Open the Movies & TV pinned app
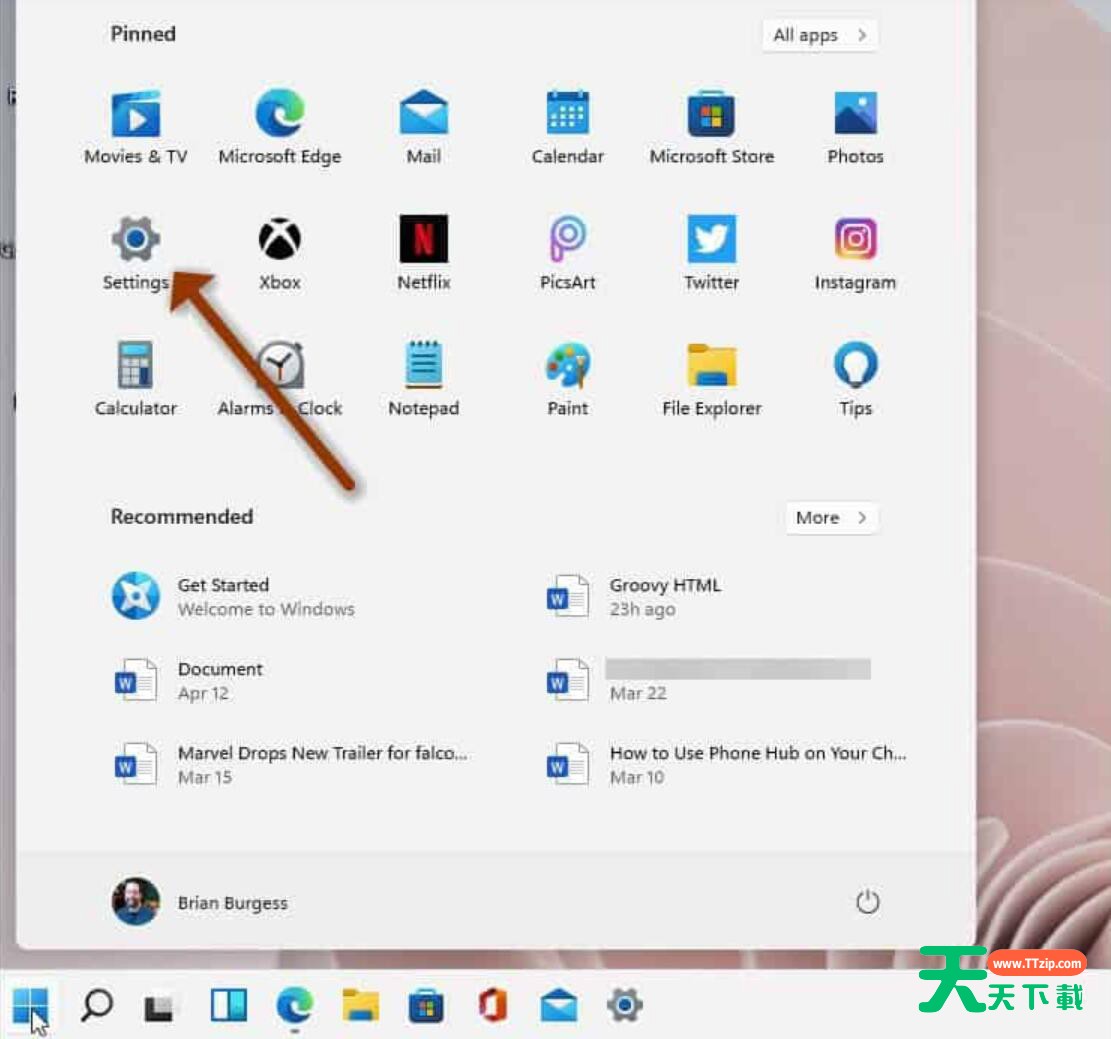 coord(135,128)
